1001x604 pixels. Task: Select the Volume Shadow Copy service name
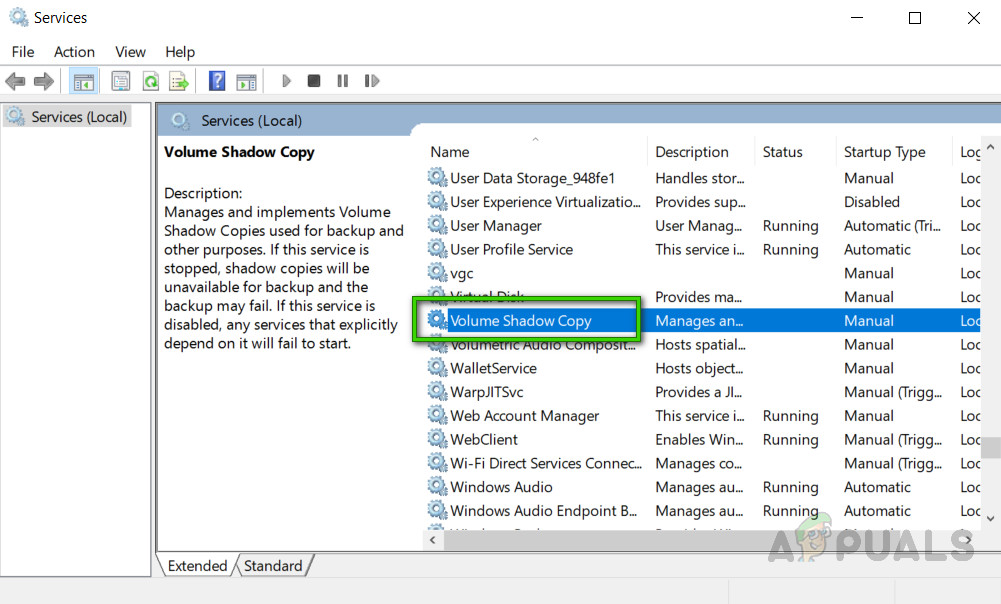coord(521,321)
